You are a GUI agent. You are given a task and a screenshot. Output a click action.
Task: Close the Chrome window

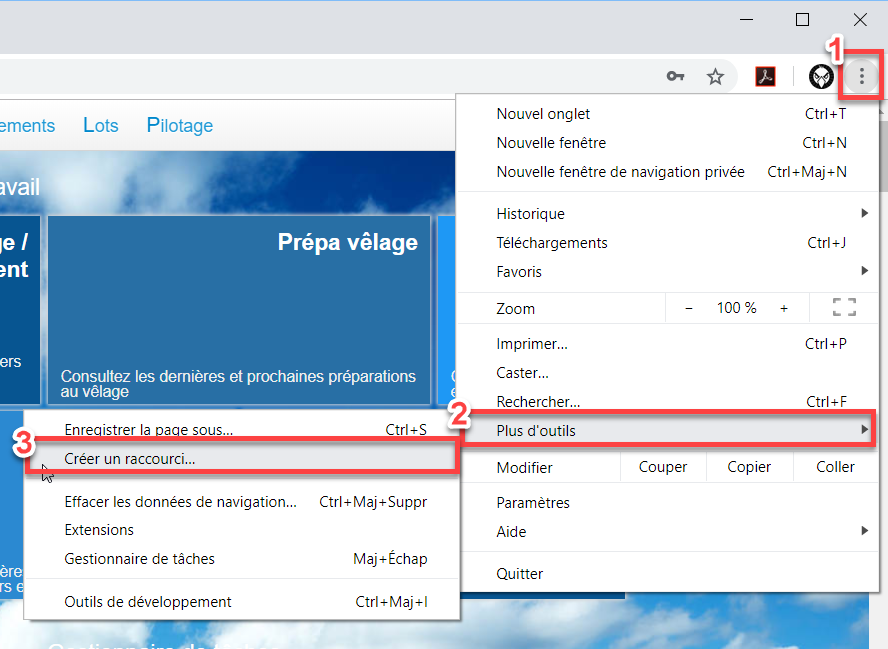pyautogui.click(x=860, y=20)
